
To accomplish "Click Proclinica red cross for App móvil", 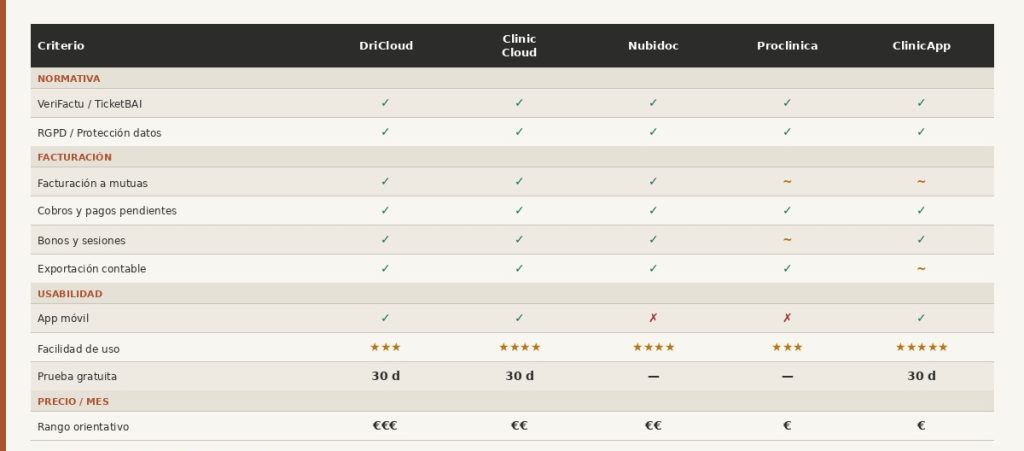I will point(787,318).
